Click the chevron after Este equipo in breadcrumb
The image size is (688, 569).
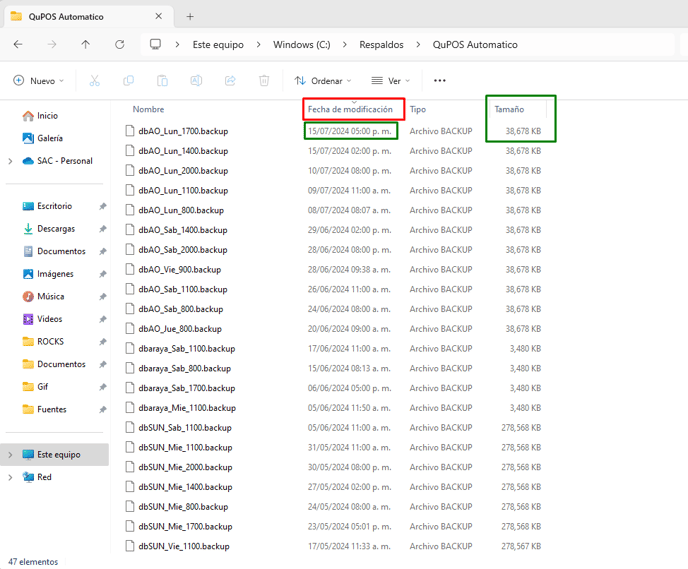[258, 45]
